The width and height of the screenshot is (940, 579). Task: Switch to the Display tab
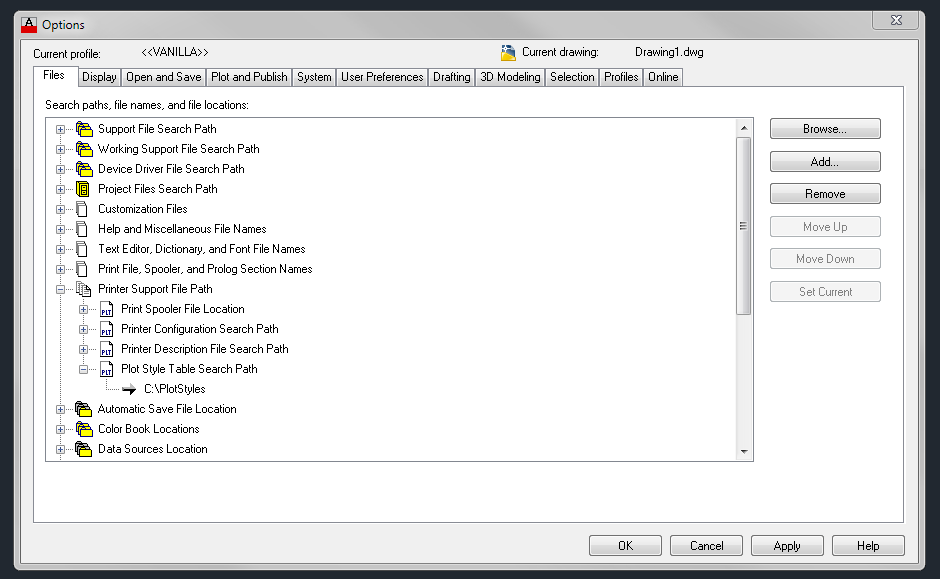[x=99, y=77]
